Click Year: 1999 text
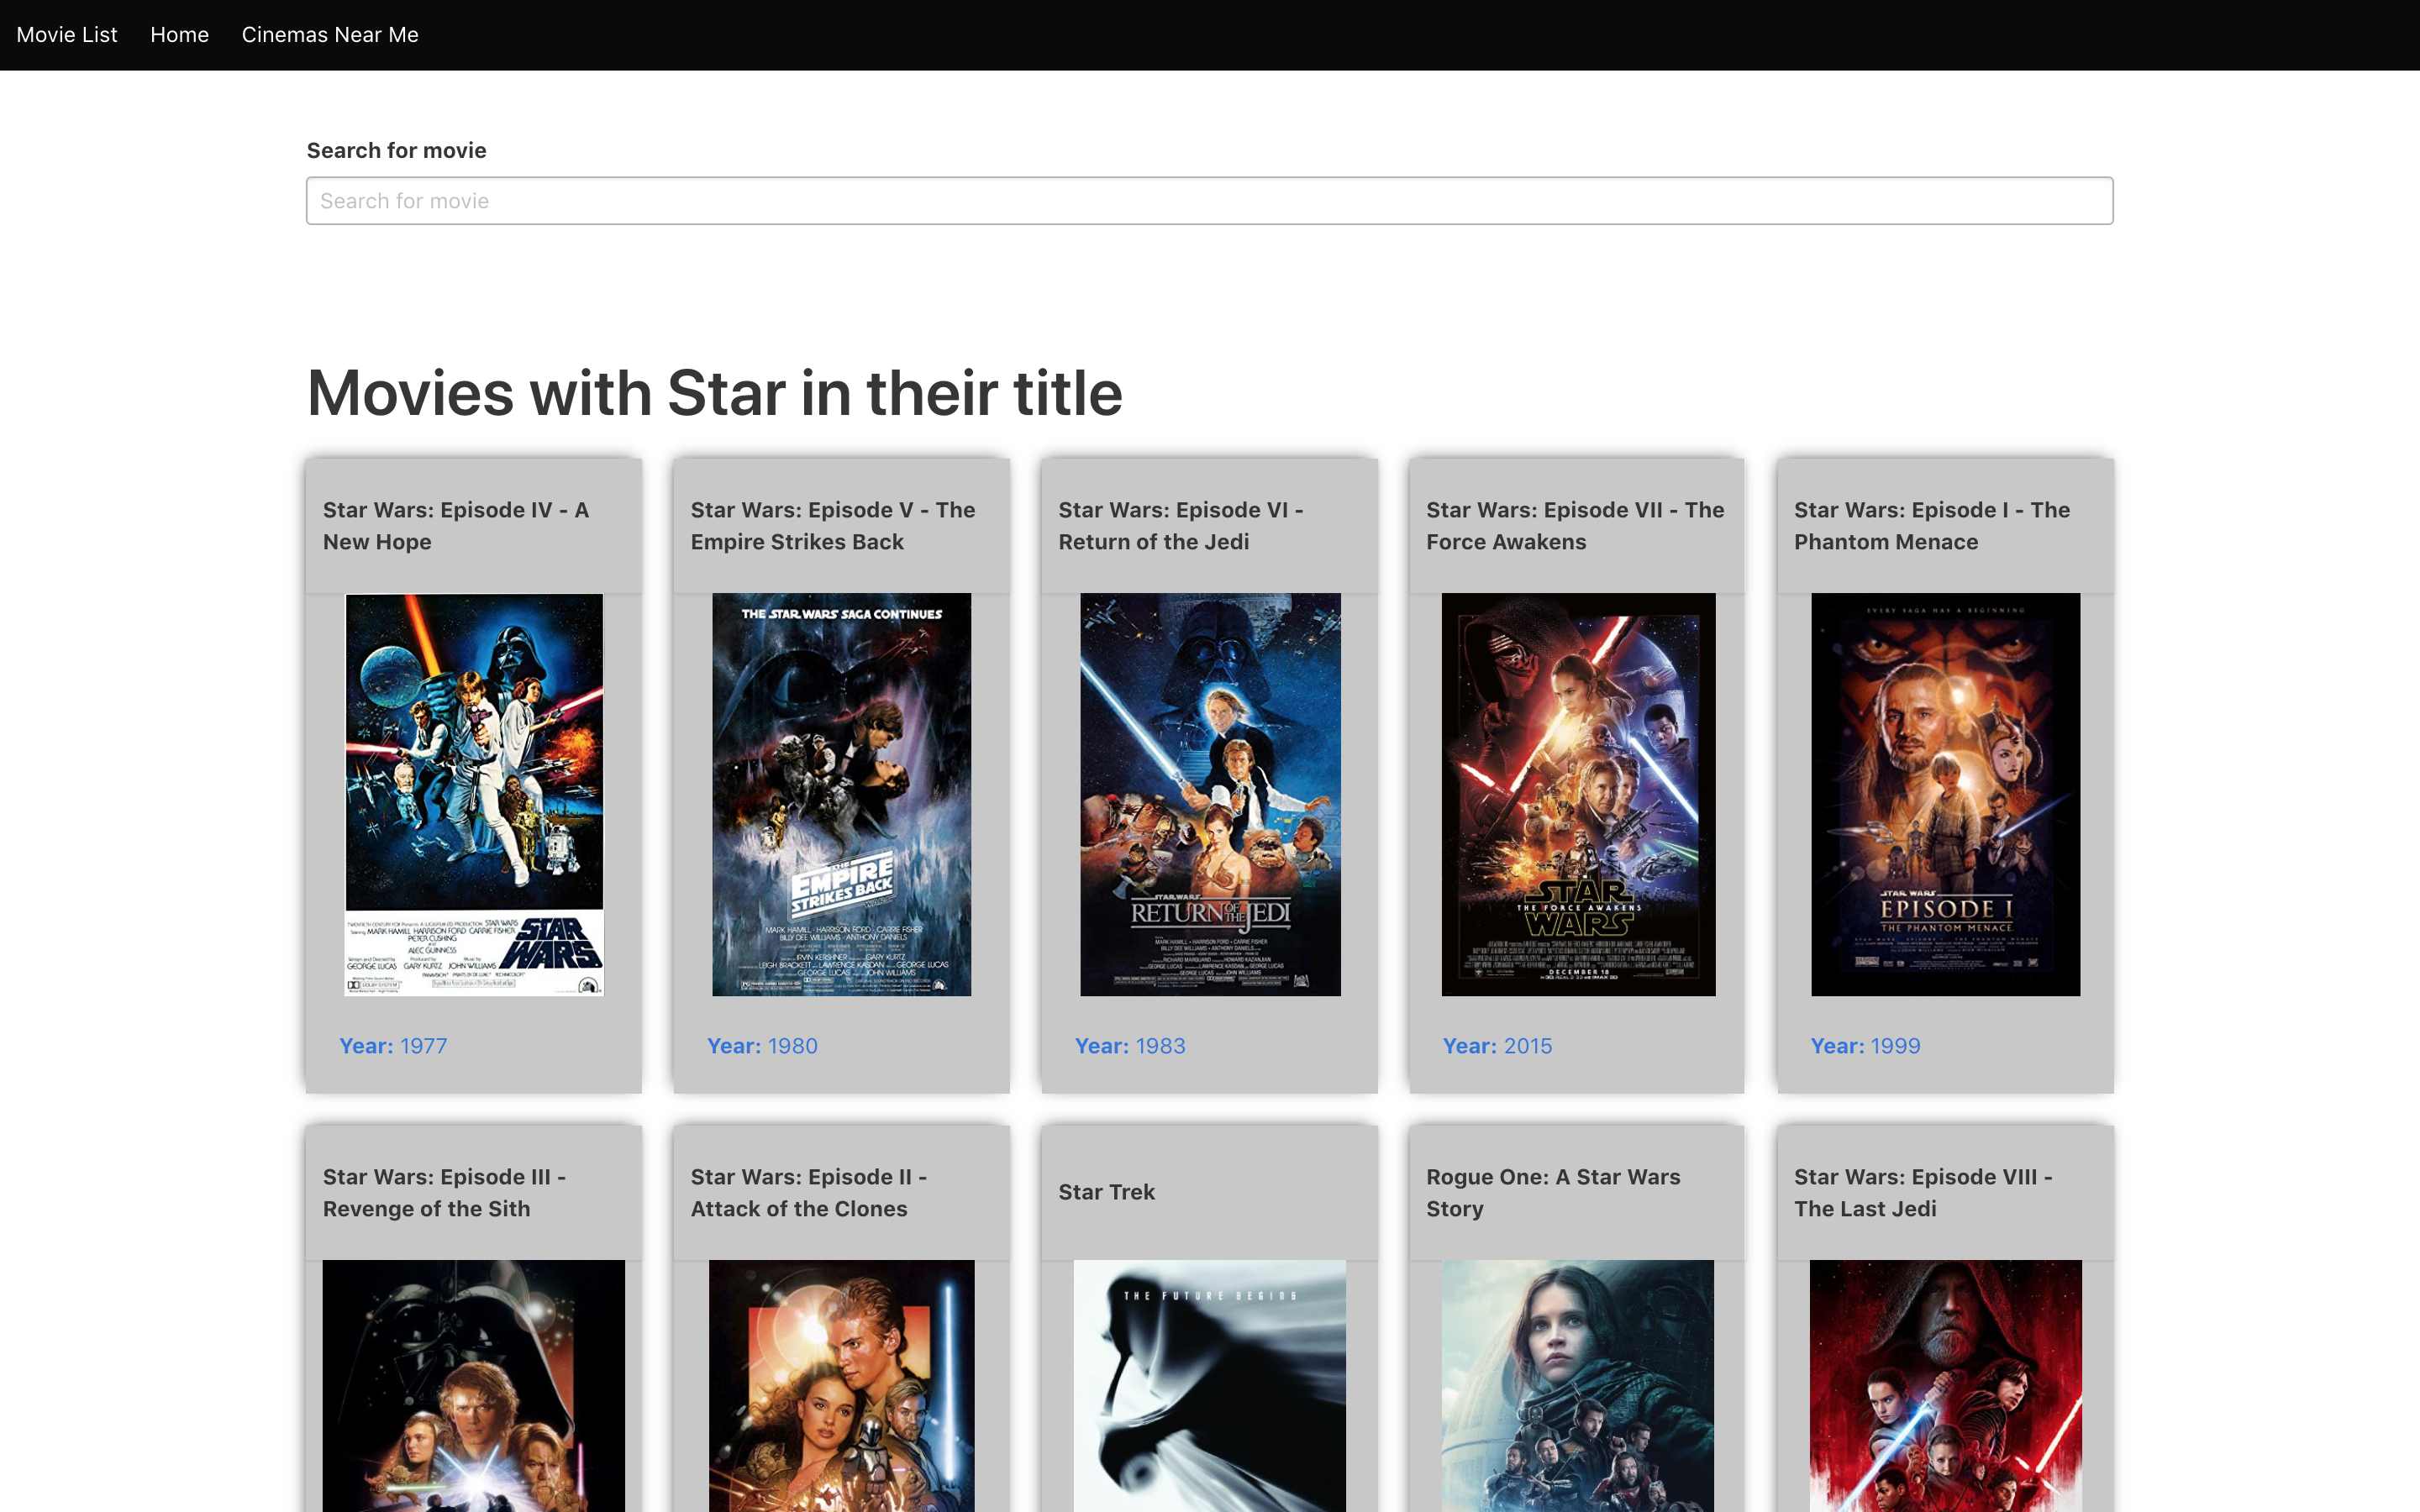 (1865, 1046)
